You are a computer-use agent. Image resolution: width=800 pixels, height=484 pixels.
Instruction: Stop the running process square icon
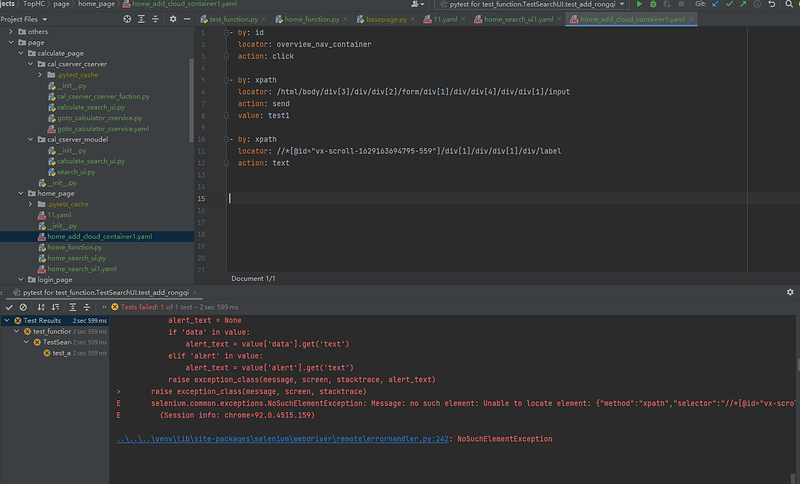tap(681, 4)
